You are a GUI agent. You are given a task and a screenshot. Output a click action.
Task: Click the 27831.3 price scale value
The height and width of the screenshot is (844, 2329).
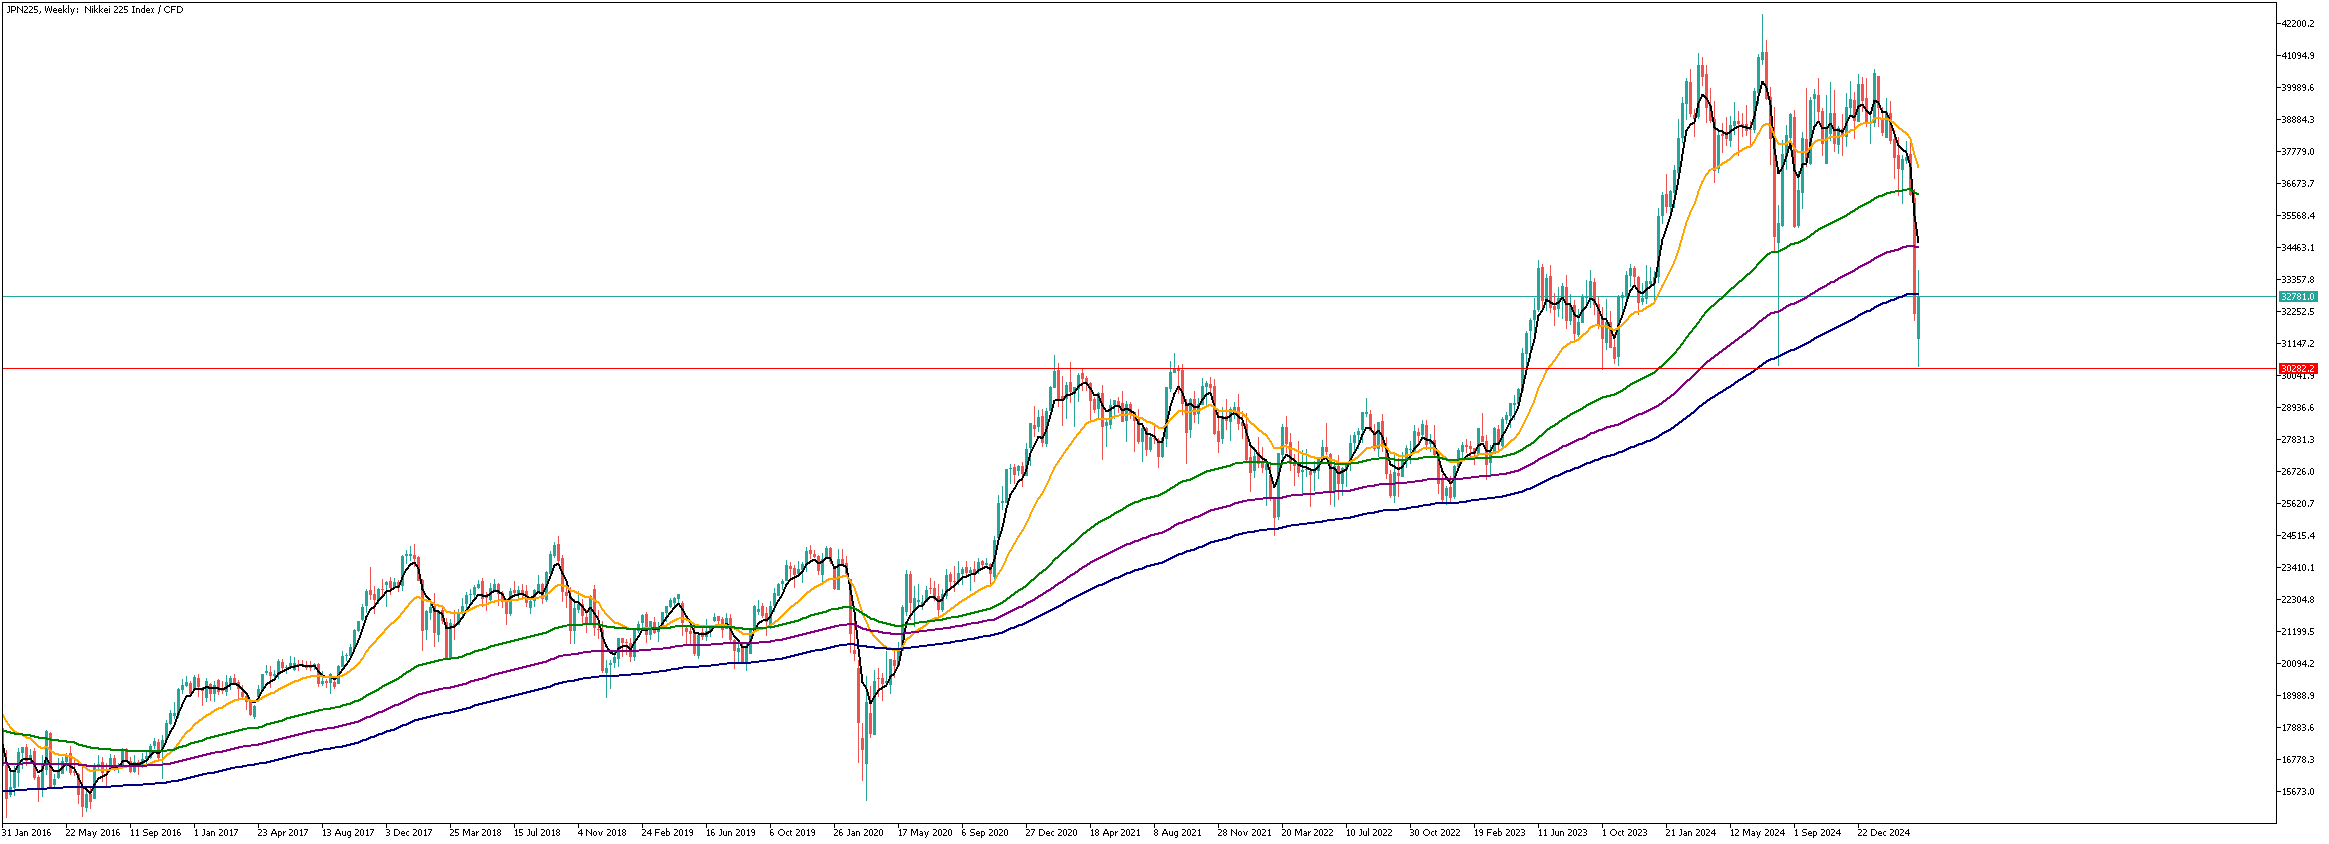[x=2297, y=440]
